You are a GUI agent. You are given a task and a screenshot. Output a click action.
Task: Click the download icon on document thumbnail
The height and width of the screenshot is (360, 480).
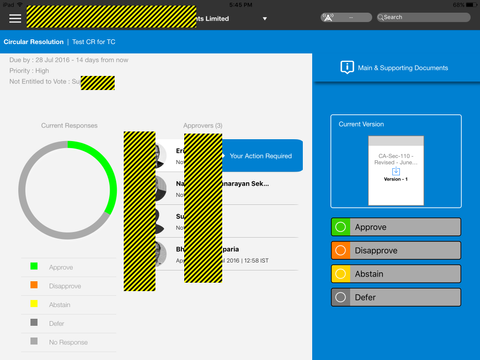(x=396, y=171)
